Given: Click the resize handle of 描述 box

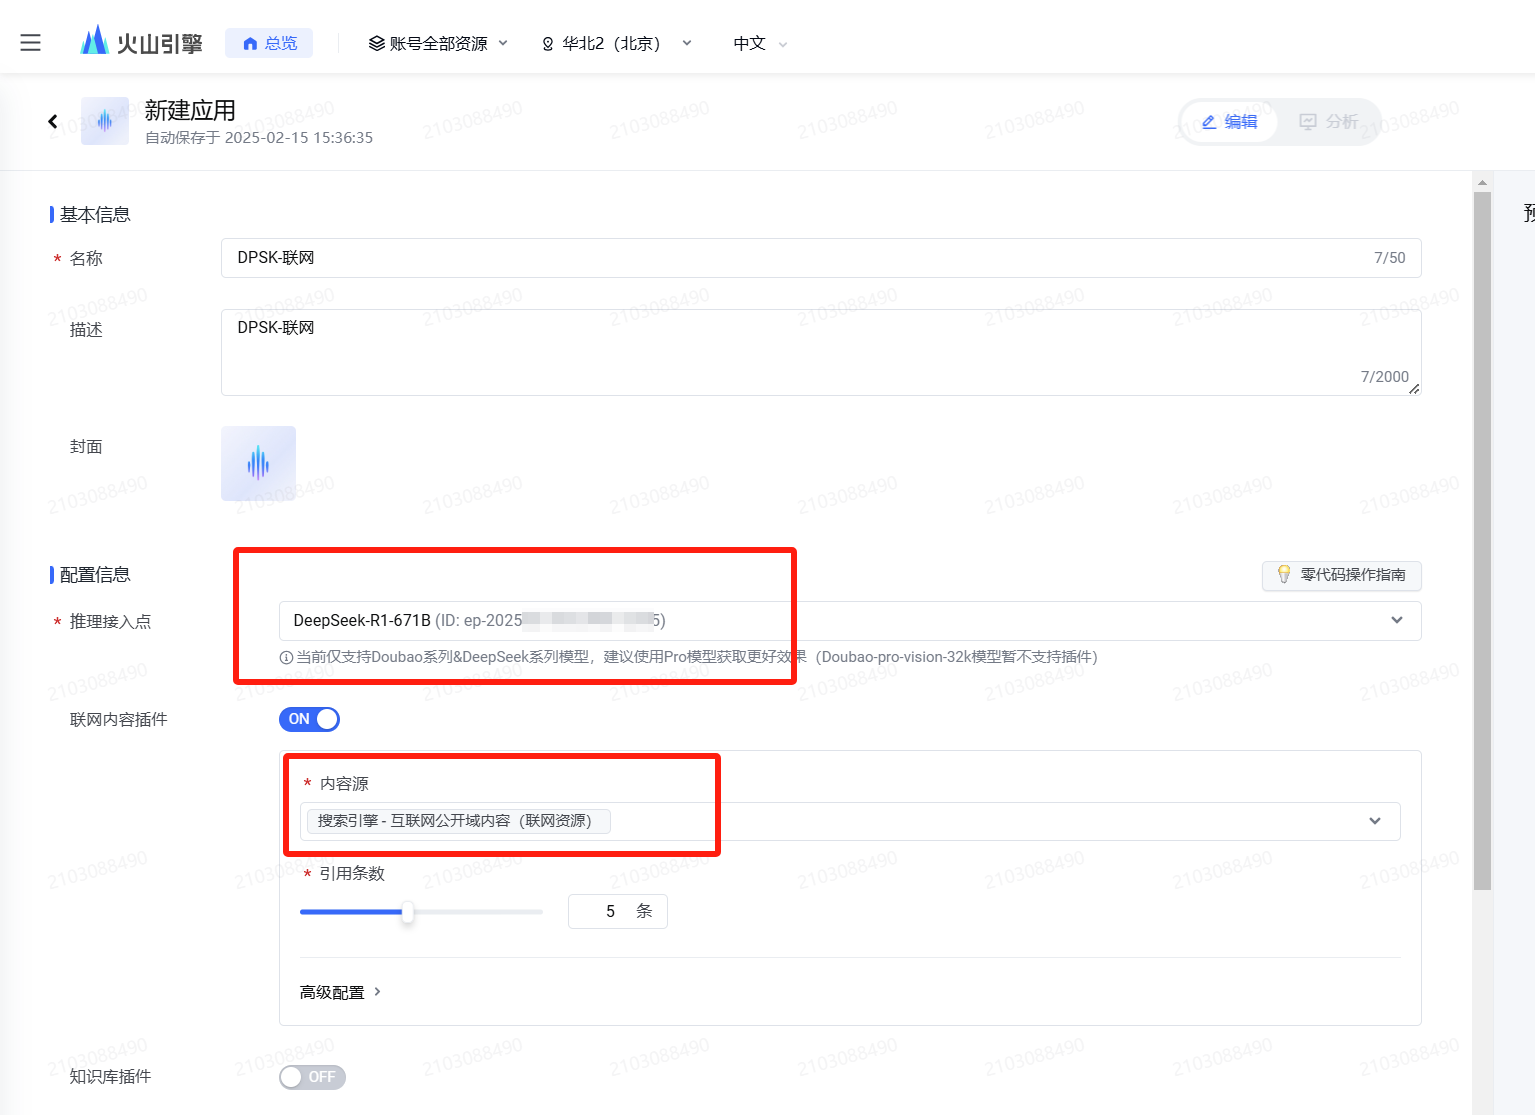Looking at the screenshot, I should 1414,389.
